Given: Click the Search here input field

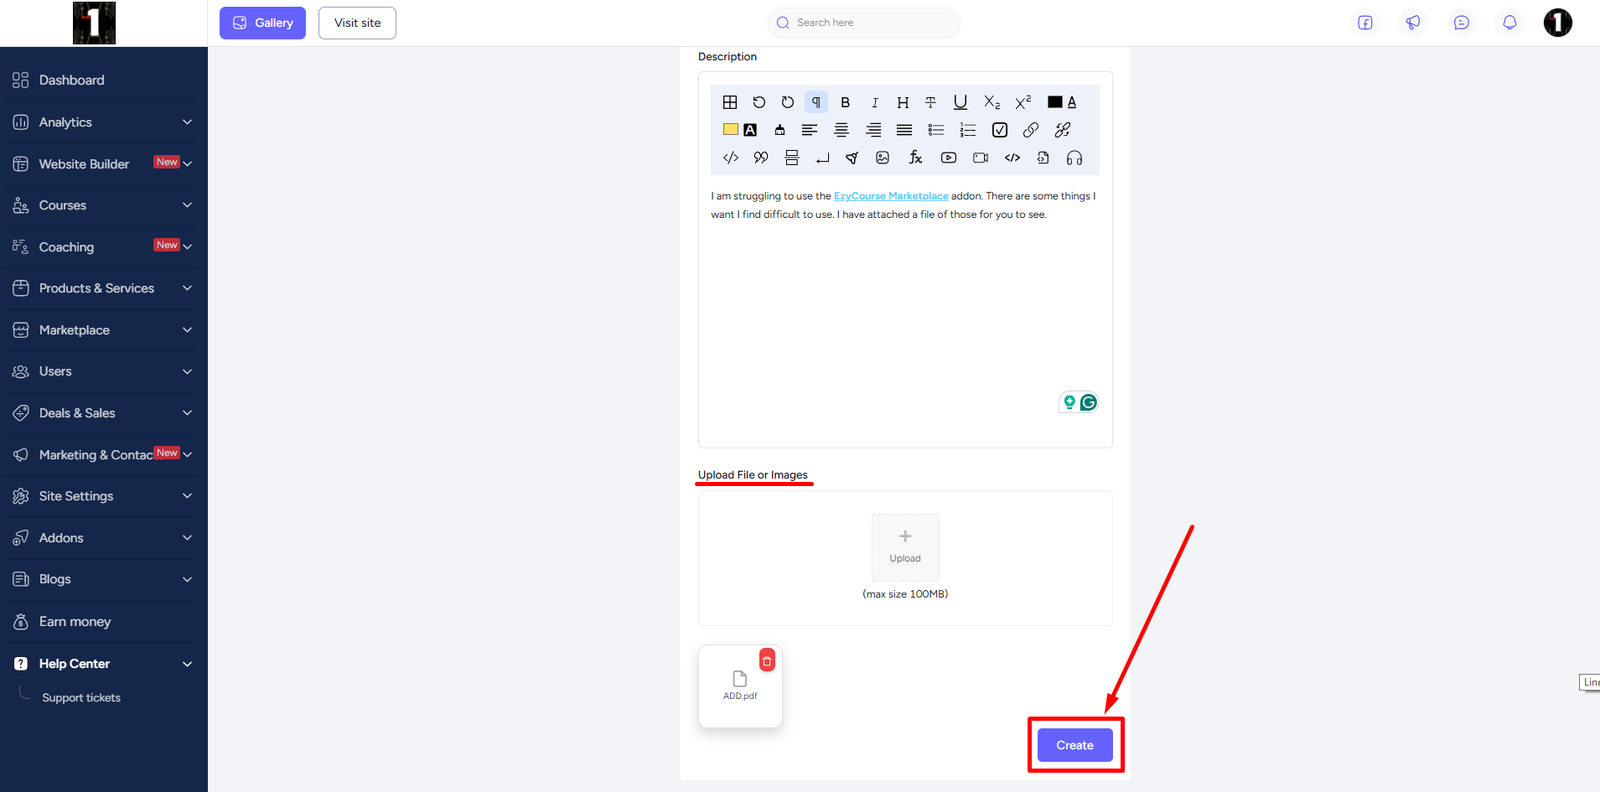Looking at the screenshot, I should (x=870, y=22).
